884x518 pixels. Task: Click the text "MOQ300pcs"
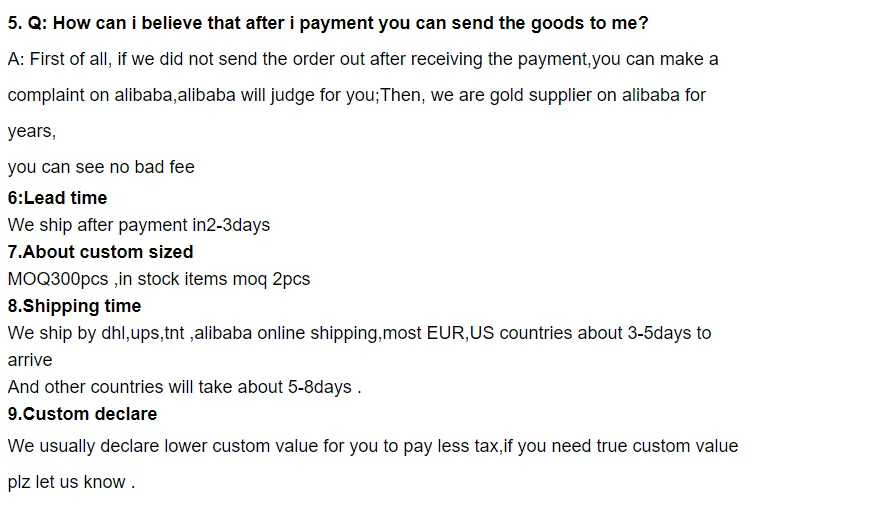57,279
